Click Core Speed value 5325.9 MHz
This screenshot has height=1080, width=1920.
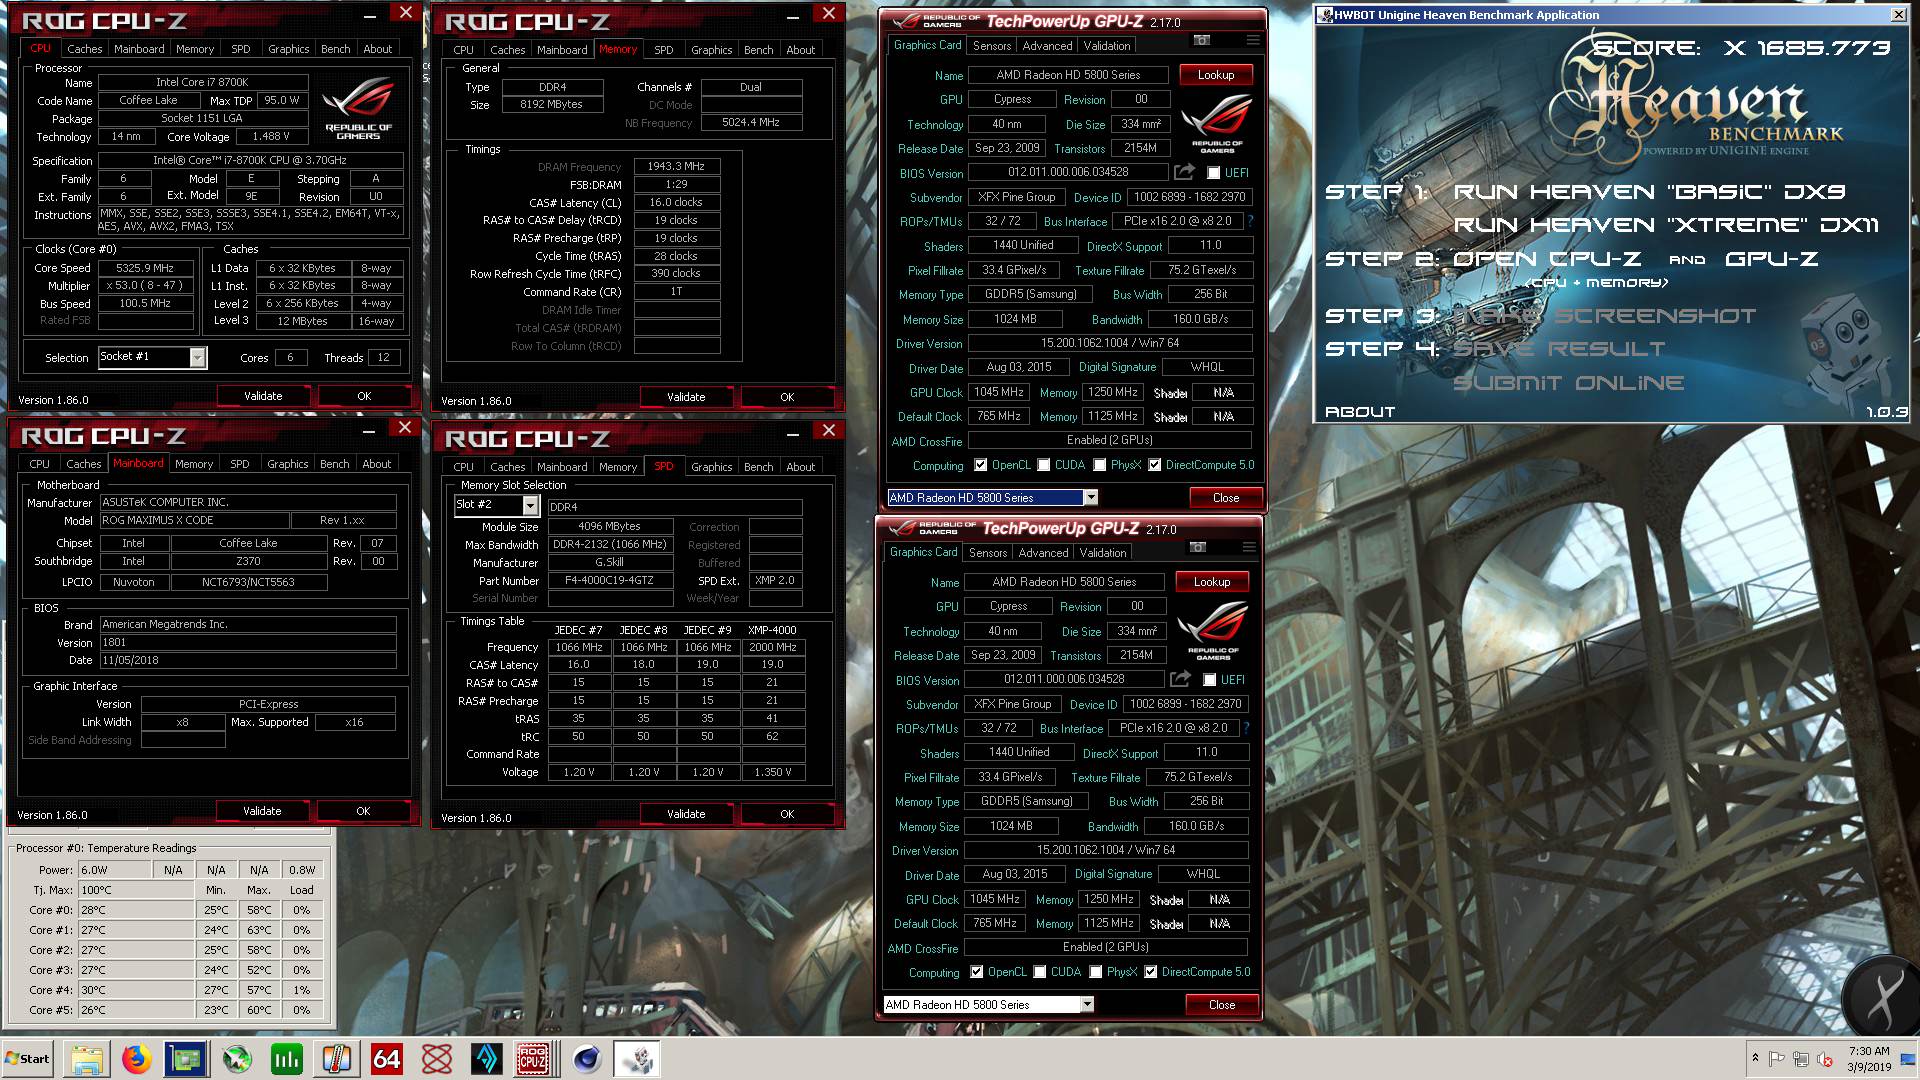pyautogui.click(x=145, y=268)
